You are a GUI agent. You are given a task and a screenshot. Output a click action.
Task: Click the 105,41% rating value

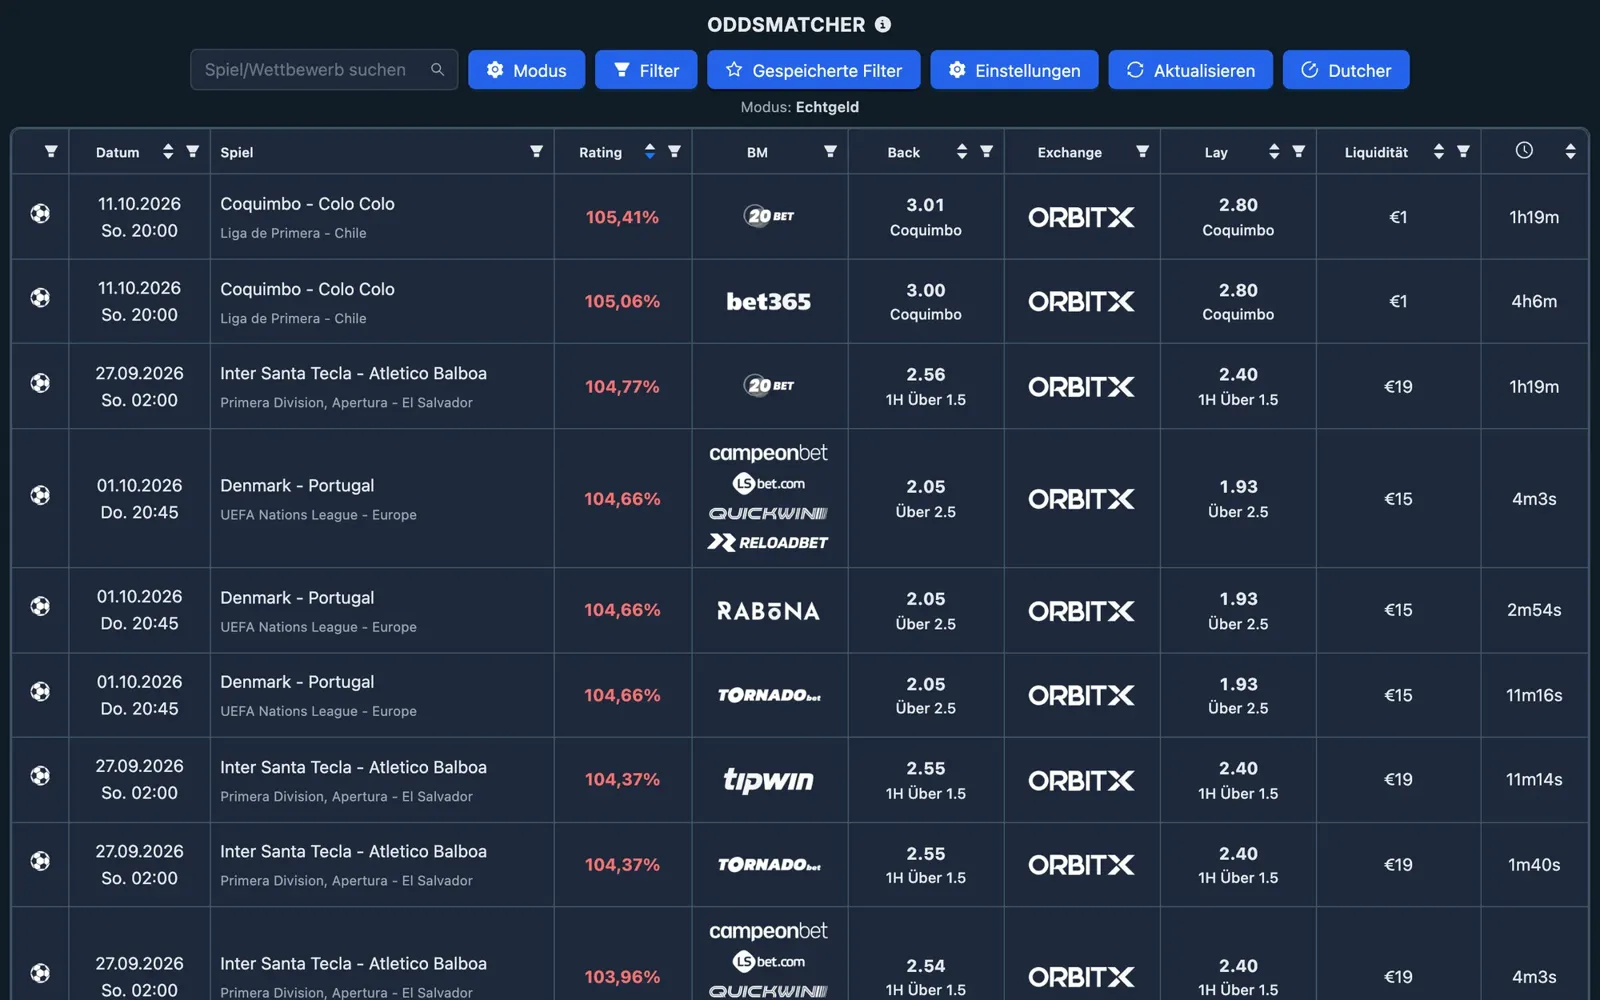click(622, 217)
